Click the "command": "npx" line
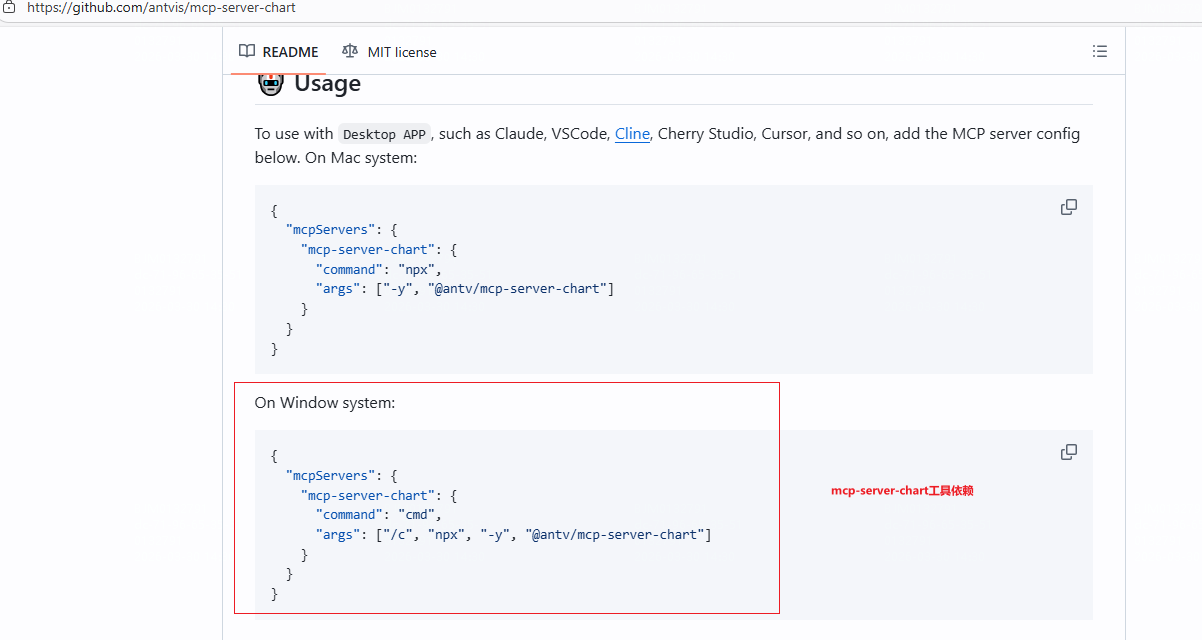Image resolution: width=1202 pixels, height=640 pixels. (x=379, y=269)
